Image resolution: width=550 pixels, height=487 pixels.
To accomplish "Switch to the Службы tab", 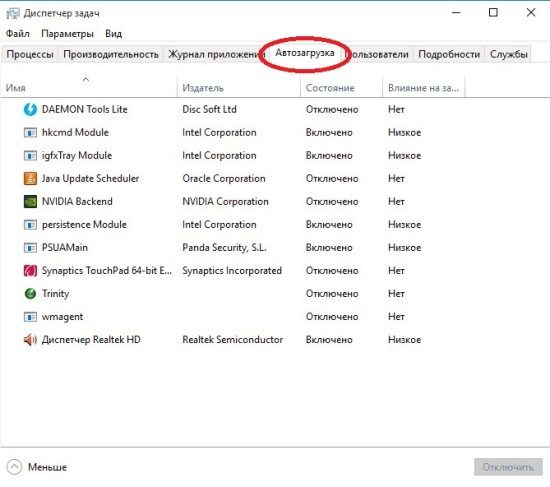I will click(509, 54).
